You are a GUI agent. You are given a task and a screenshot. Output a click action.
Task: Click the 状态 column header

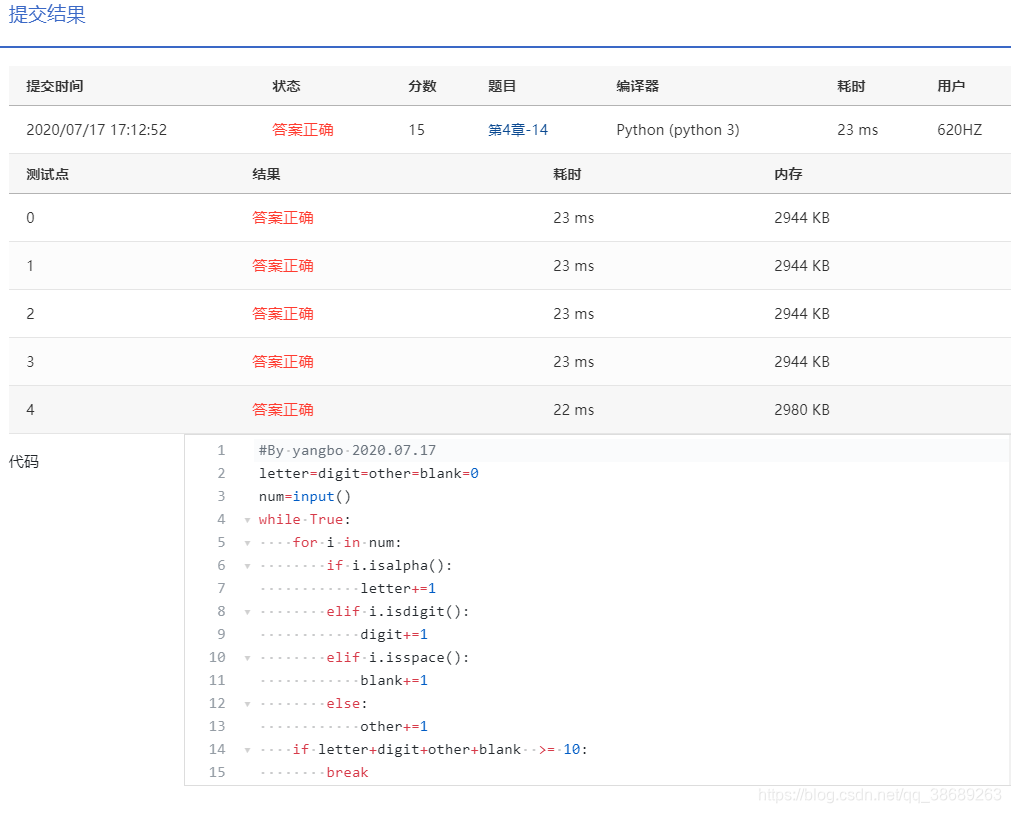286,86
